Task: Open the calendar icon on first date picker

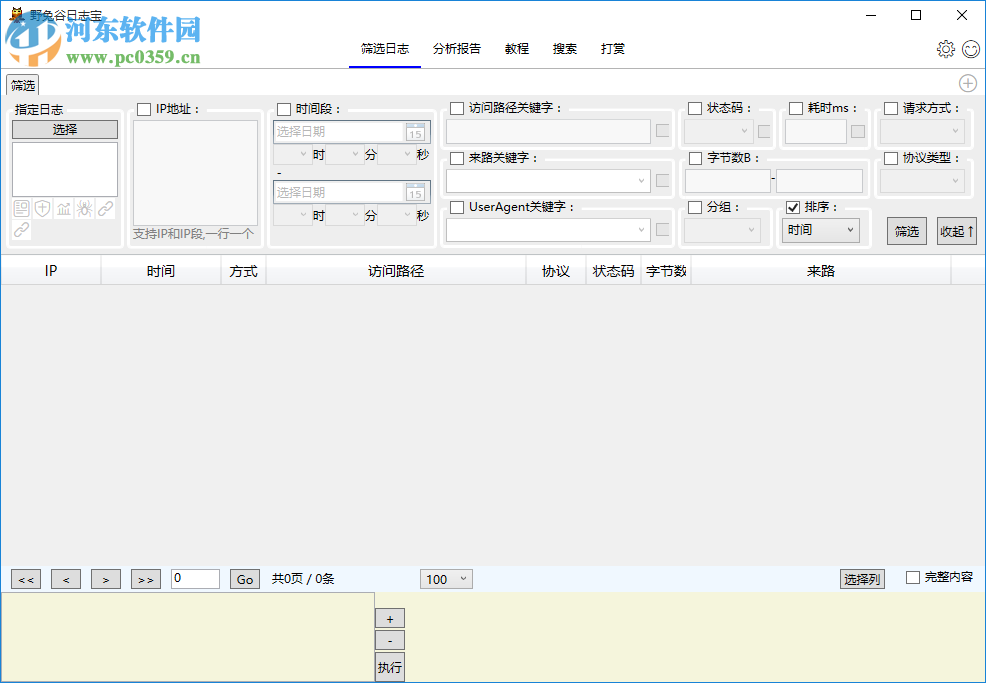Action: 417,132
